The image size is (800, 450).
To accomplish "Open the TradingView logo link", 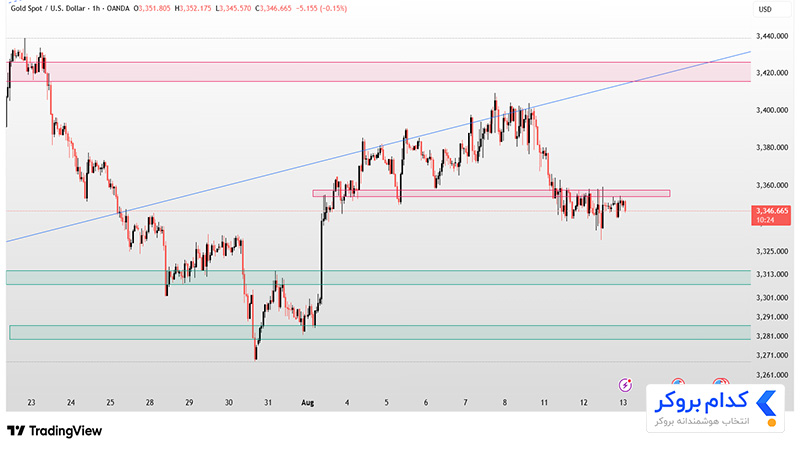I will 55,431.
